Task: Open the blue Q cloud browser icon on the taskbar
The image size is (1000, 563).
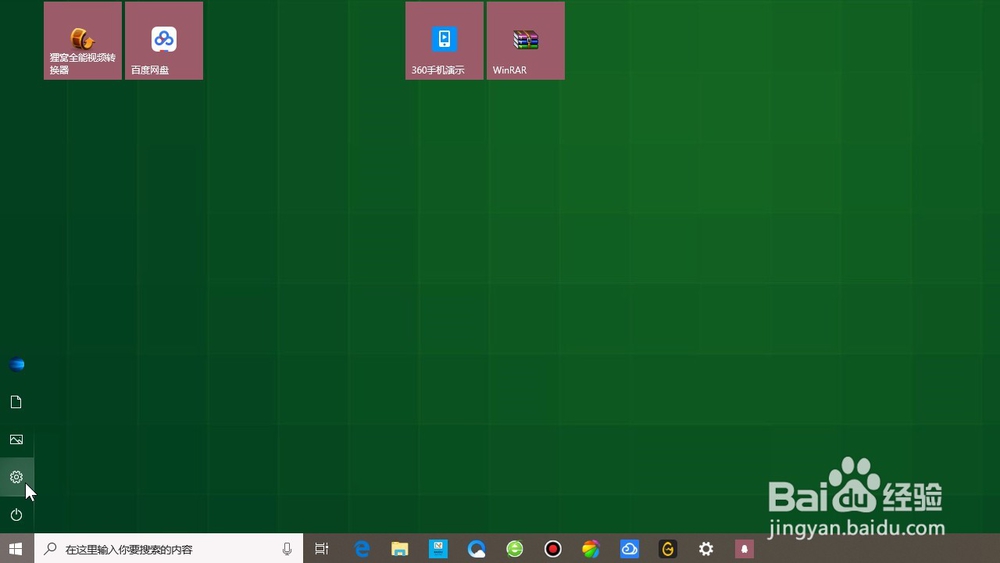Action: (x=476, y=548)
